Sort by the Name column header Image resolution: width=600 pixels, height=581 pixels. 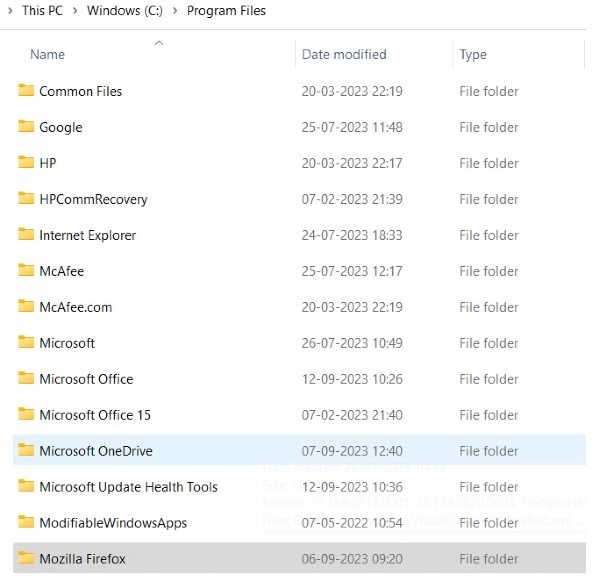pos(47,54)
